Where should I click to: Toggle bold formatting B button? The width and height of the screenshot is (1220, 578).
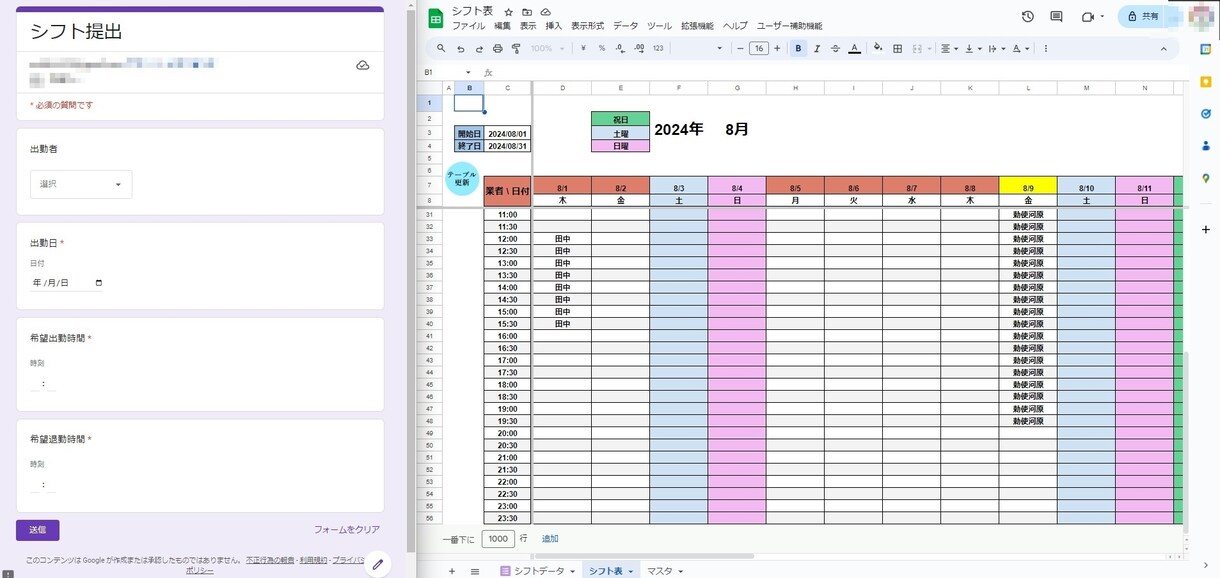click(798, 48)
